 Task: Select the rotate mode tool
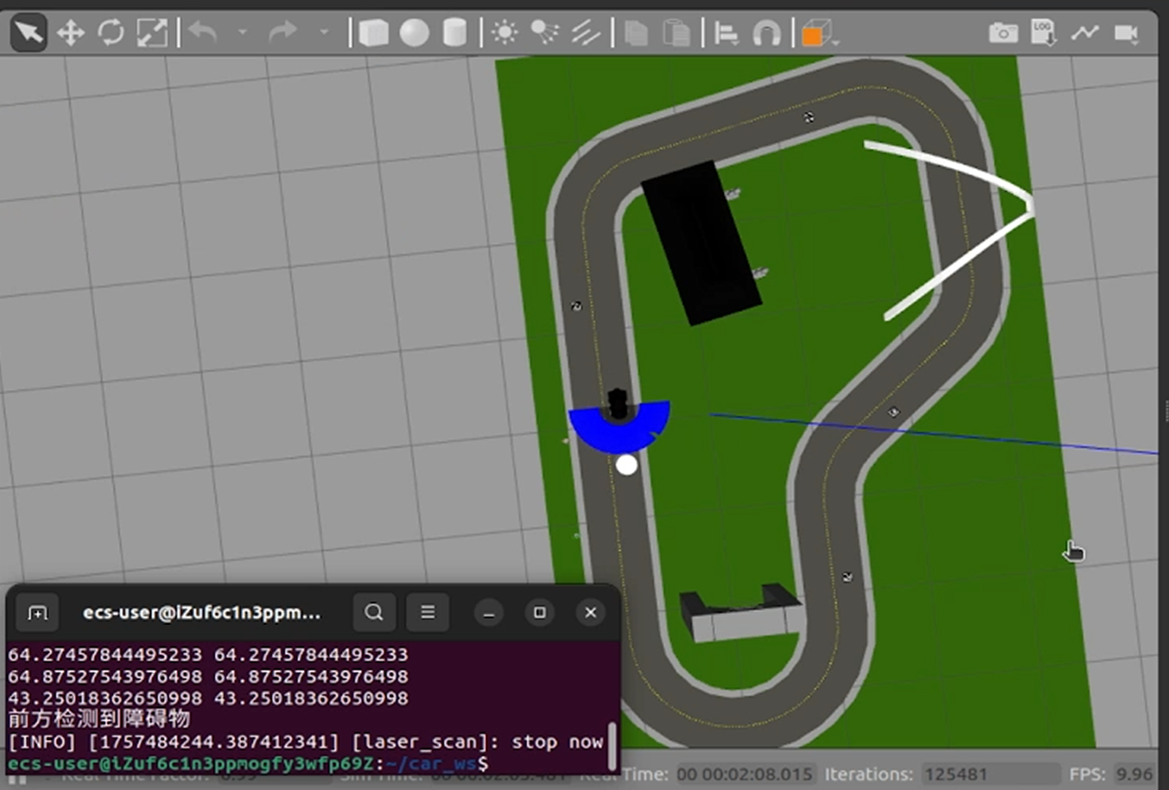pyautogui.click(x=111, y=33)
